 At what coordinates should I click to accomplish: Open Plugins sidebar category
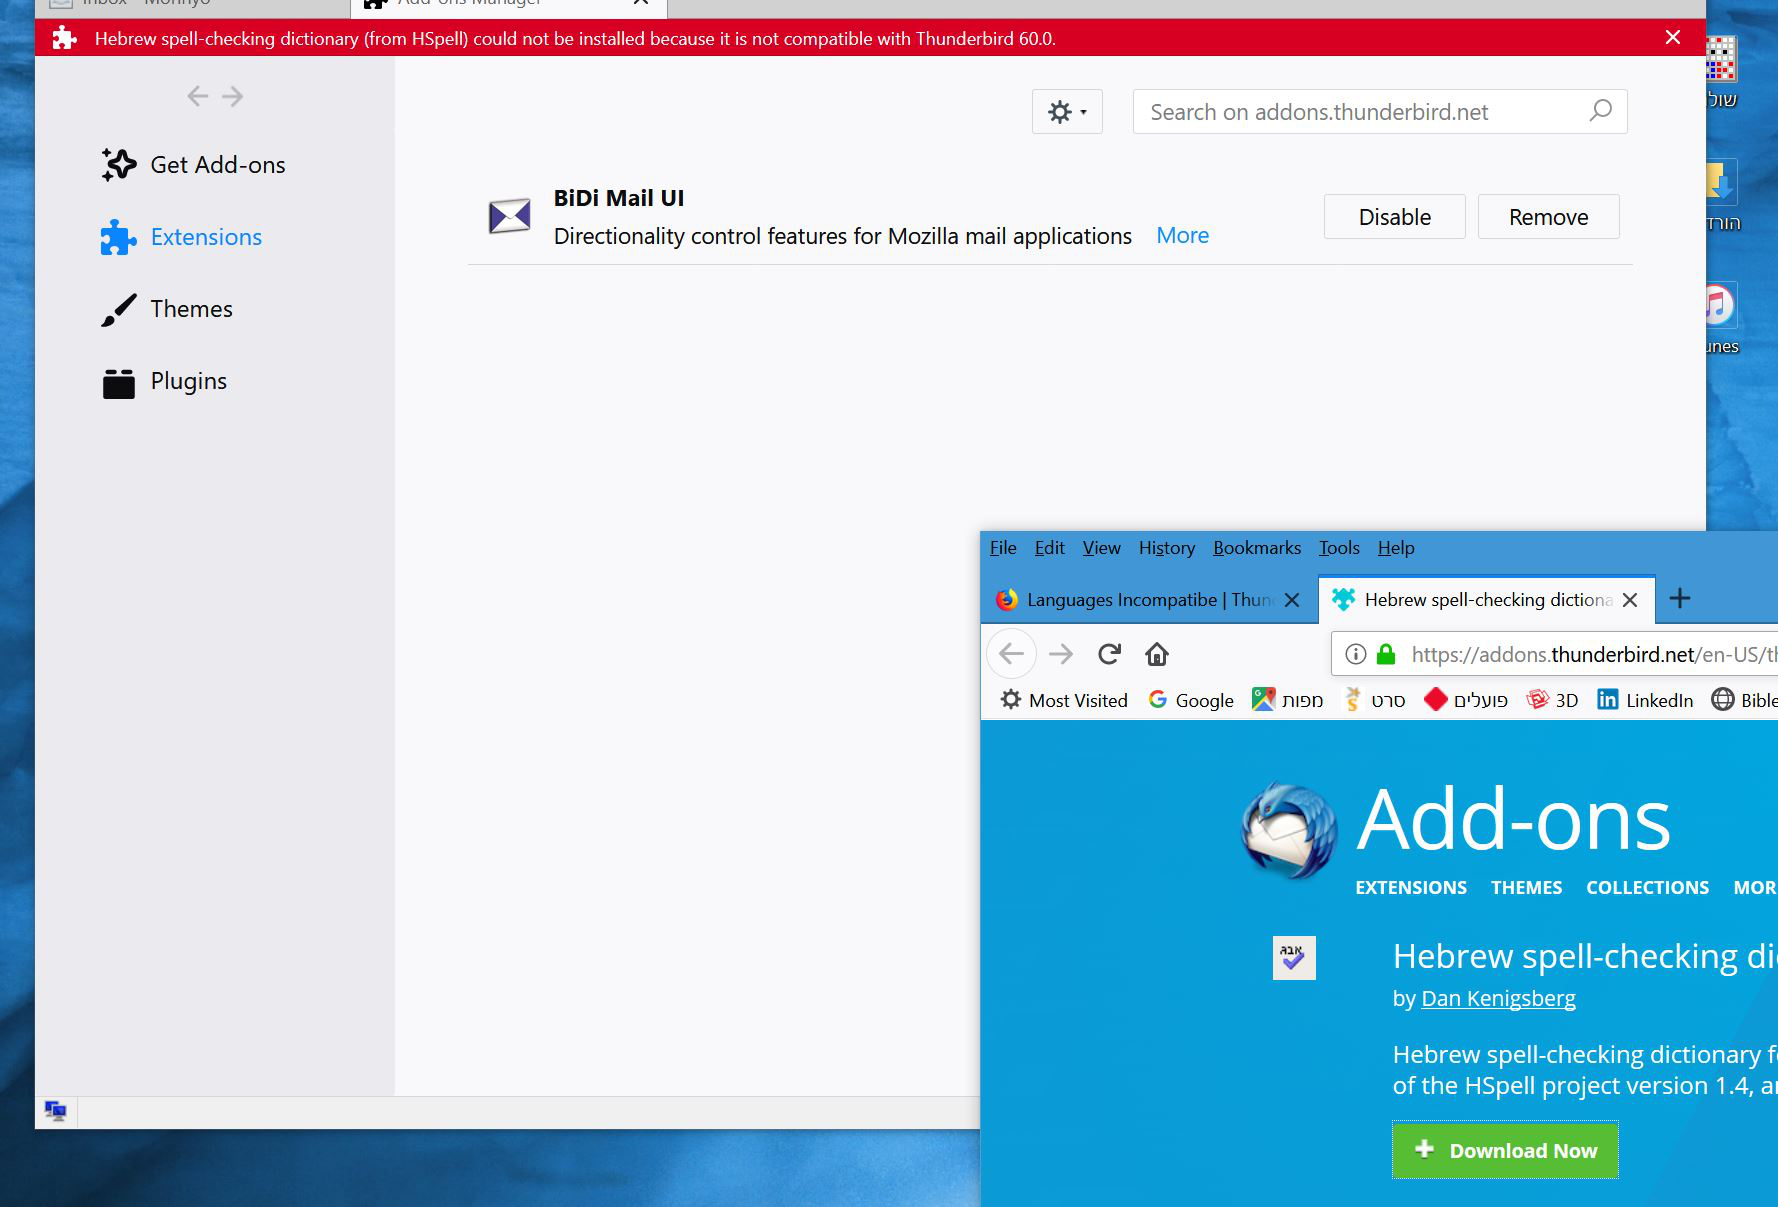pos(164,381)
